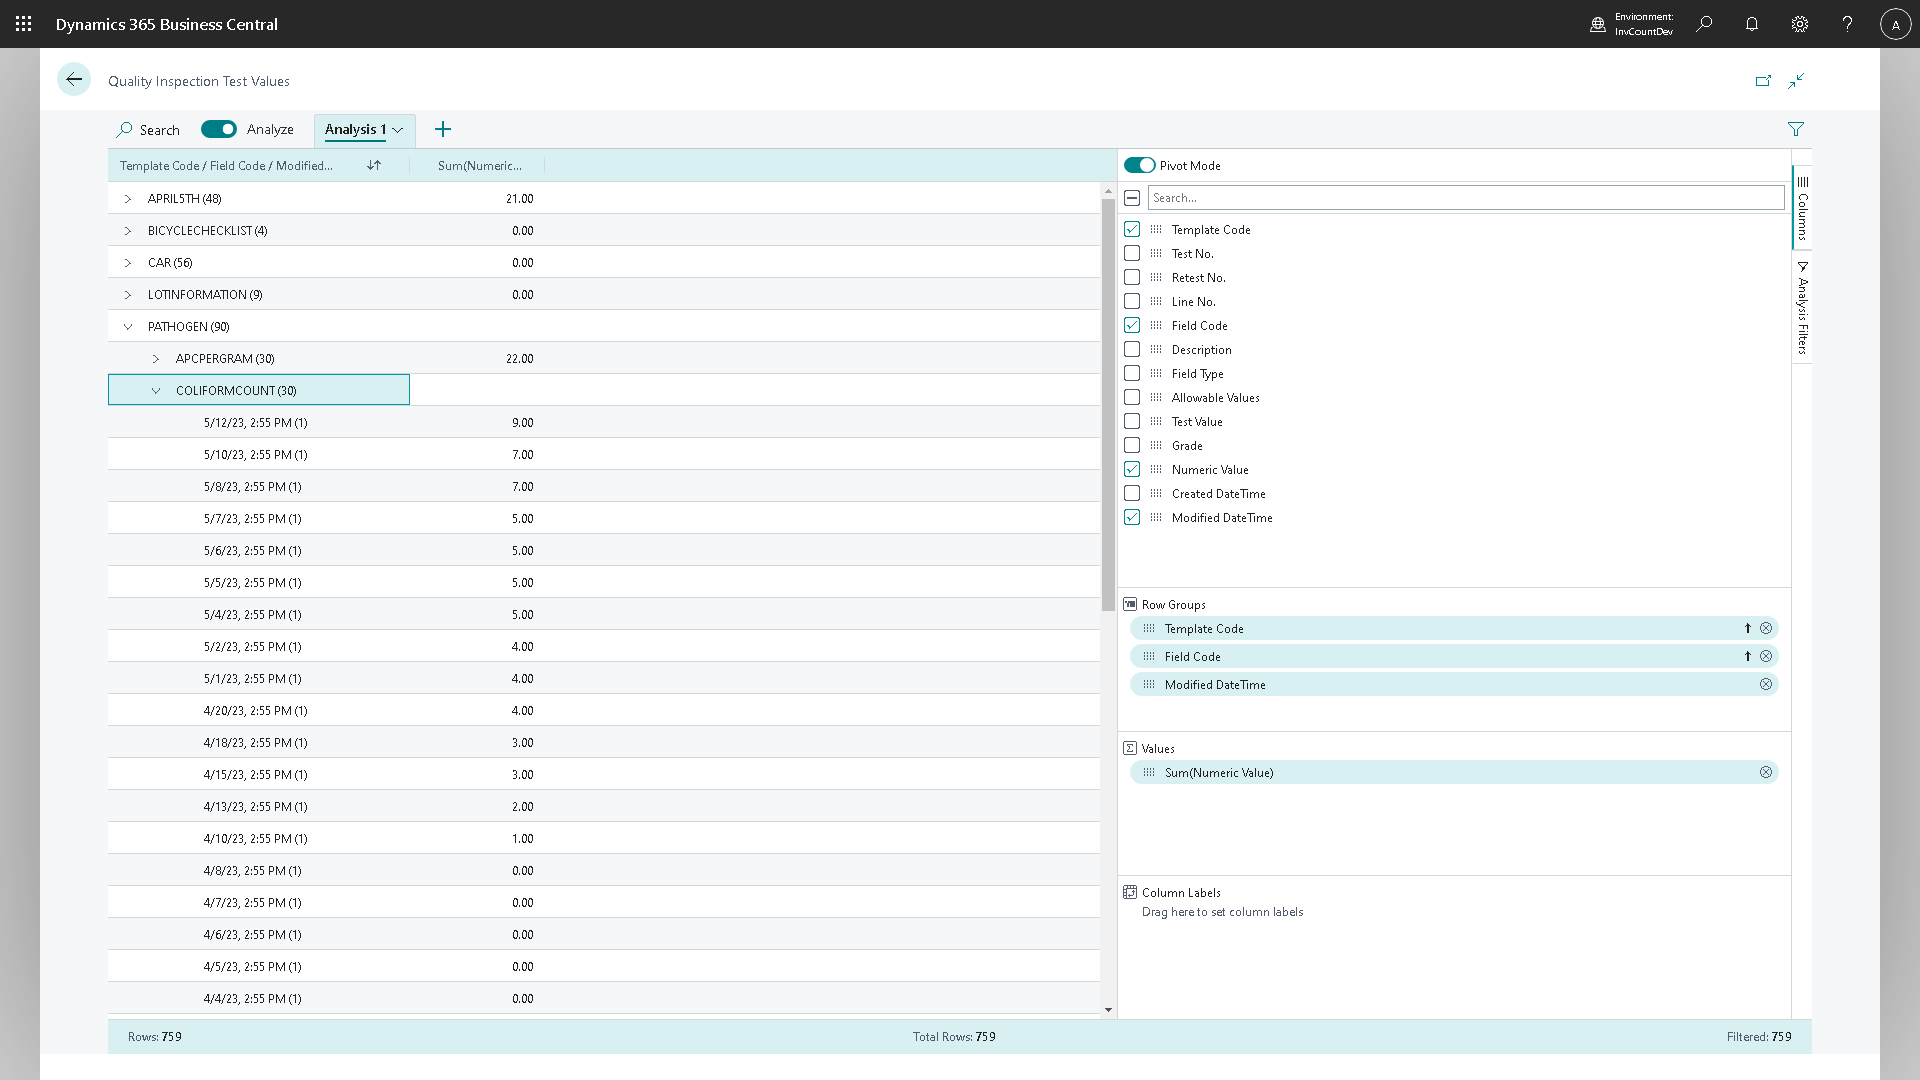Remove Sum(Numeric Value) from Values
This screenshot has height=1080, width=1920.
point(1766,773)
